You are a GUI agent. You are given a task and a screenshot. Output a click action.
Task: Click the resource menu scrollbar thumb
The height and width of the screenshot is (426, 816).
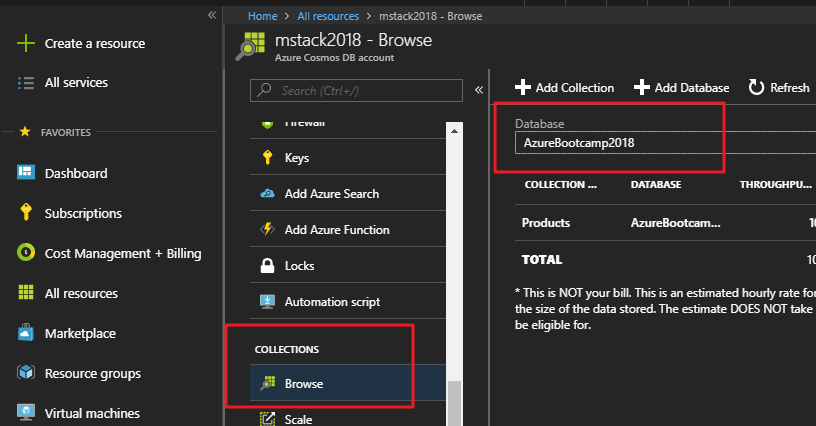(454, 403)
